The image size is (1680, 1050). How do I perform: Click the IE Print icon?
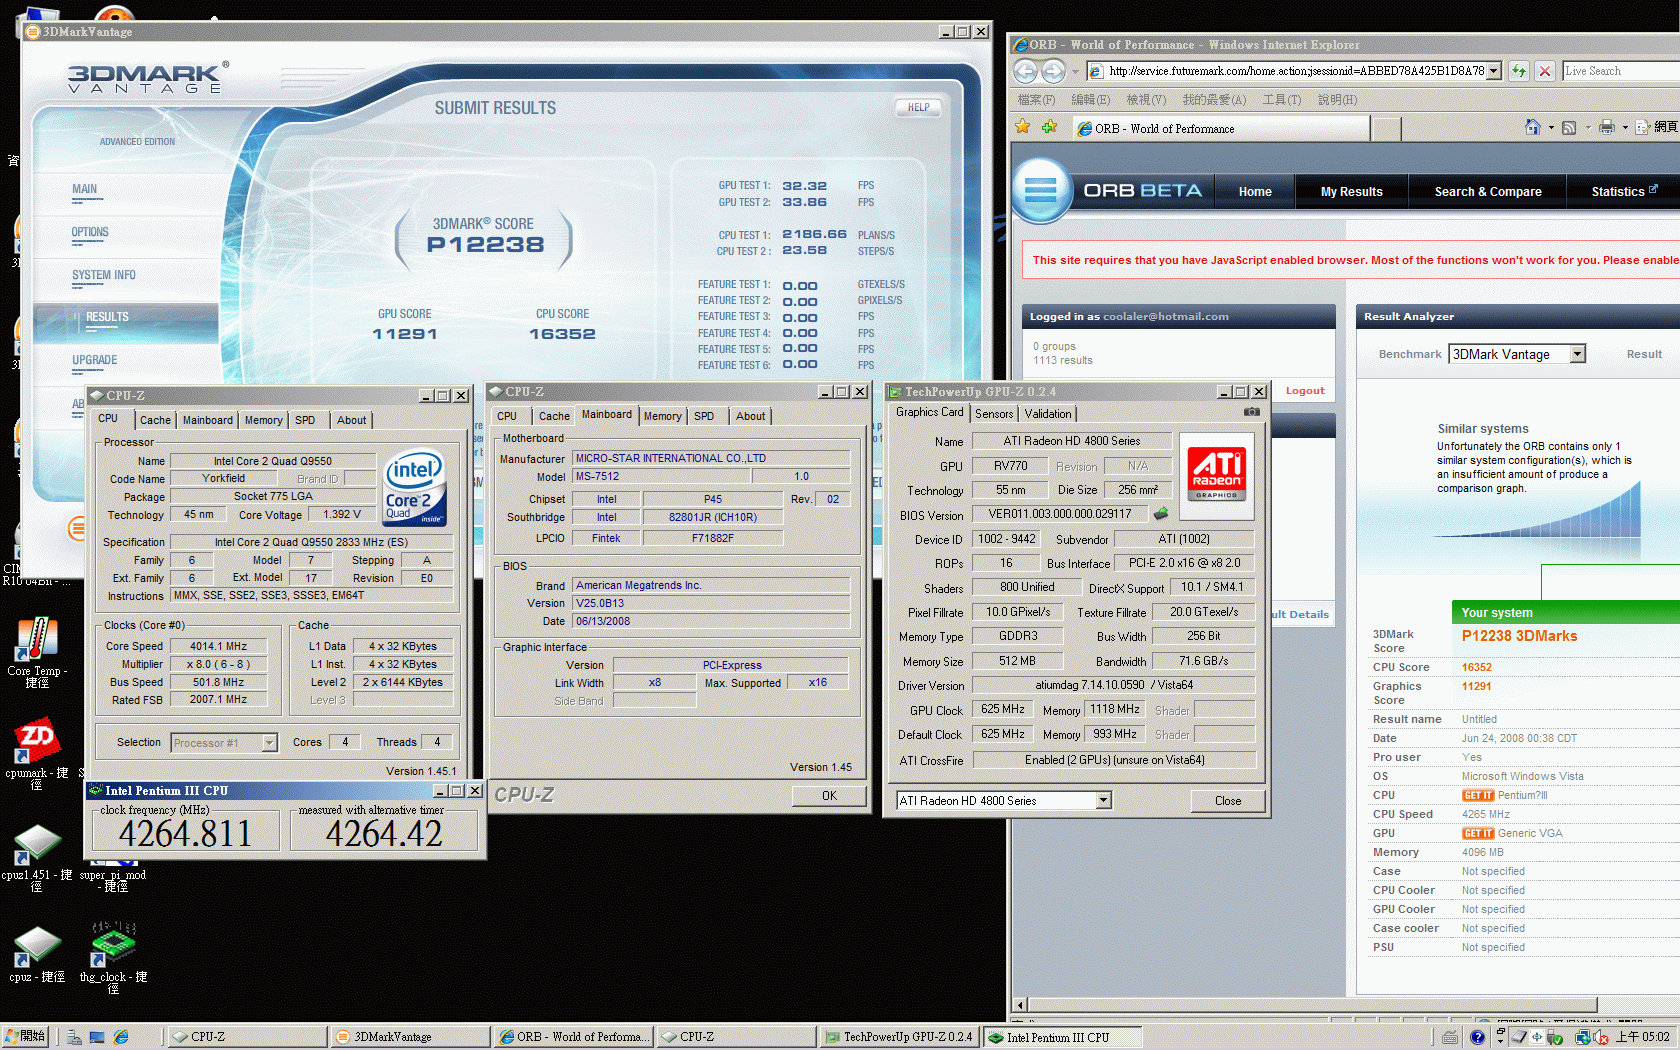(x=1607, y=127)
